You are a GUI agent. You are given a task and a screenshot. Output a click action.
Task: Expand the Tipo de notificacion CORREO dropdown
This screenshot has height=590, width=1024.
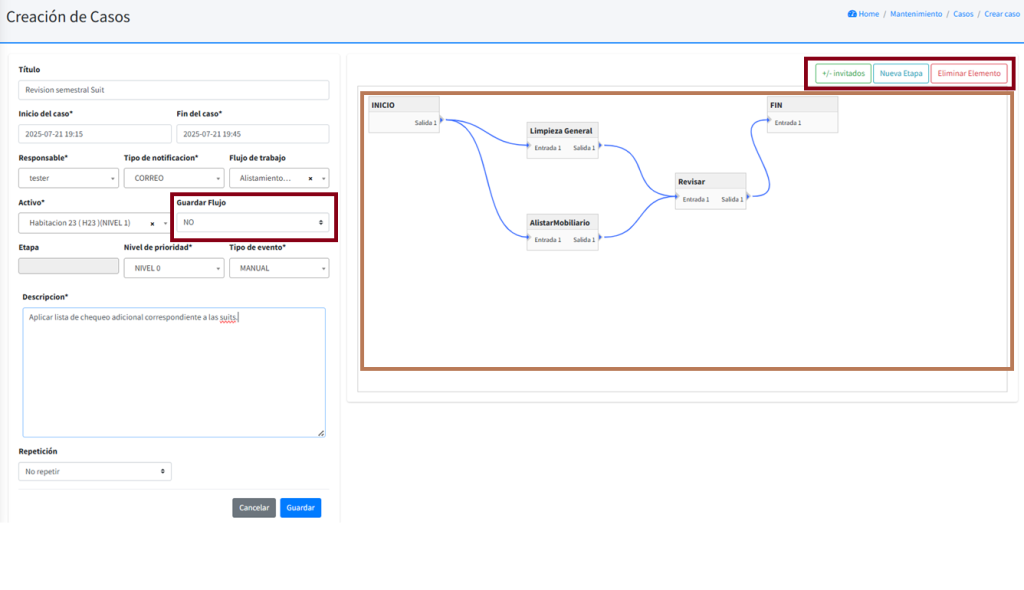click(x=171, y=178)
